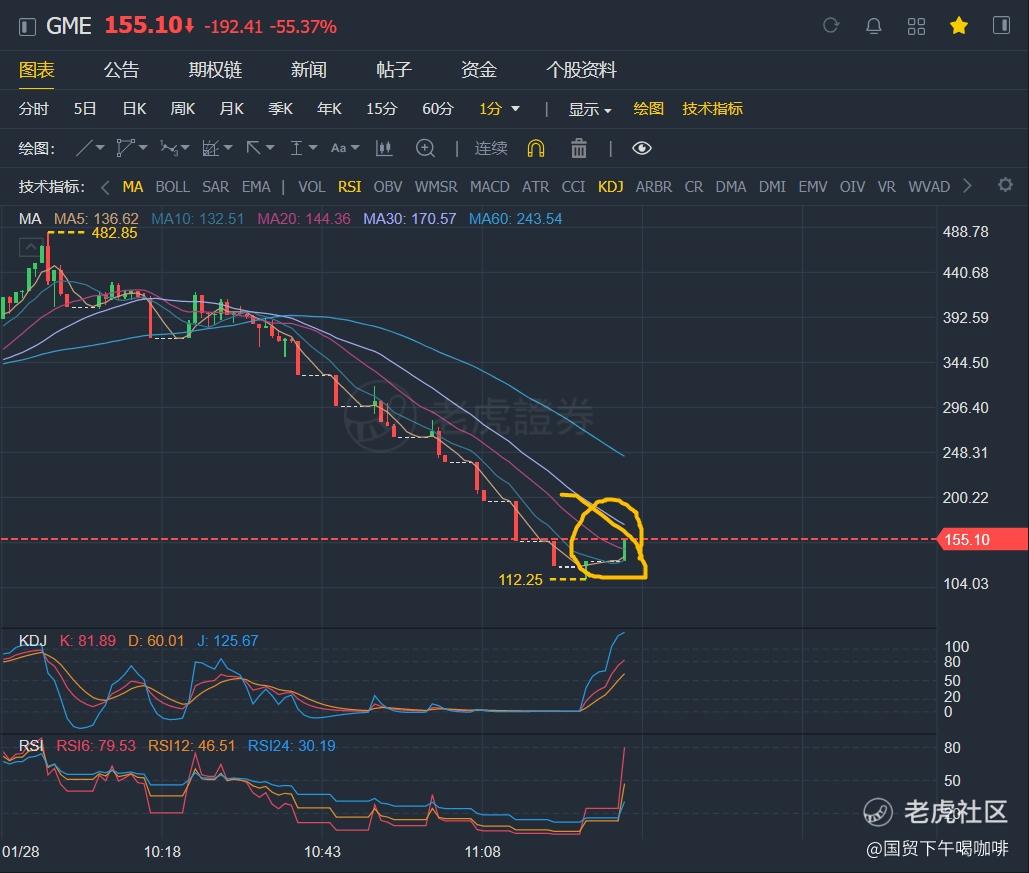Viewport: 1029px width, 873px height.
Task: Select 60分 timeframe
Action: coord(438,108)
